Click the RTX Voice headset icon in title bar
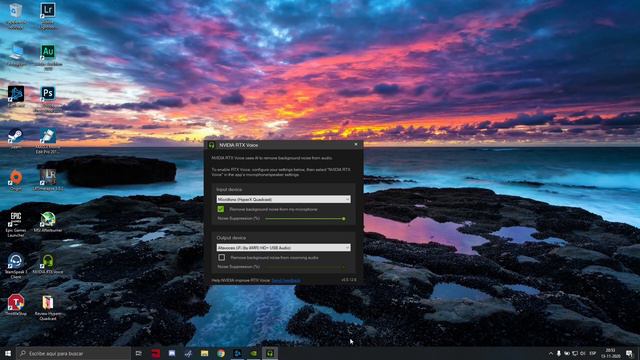 211,145
